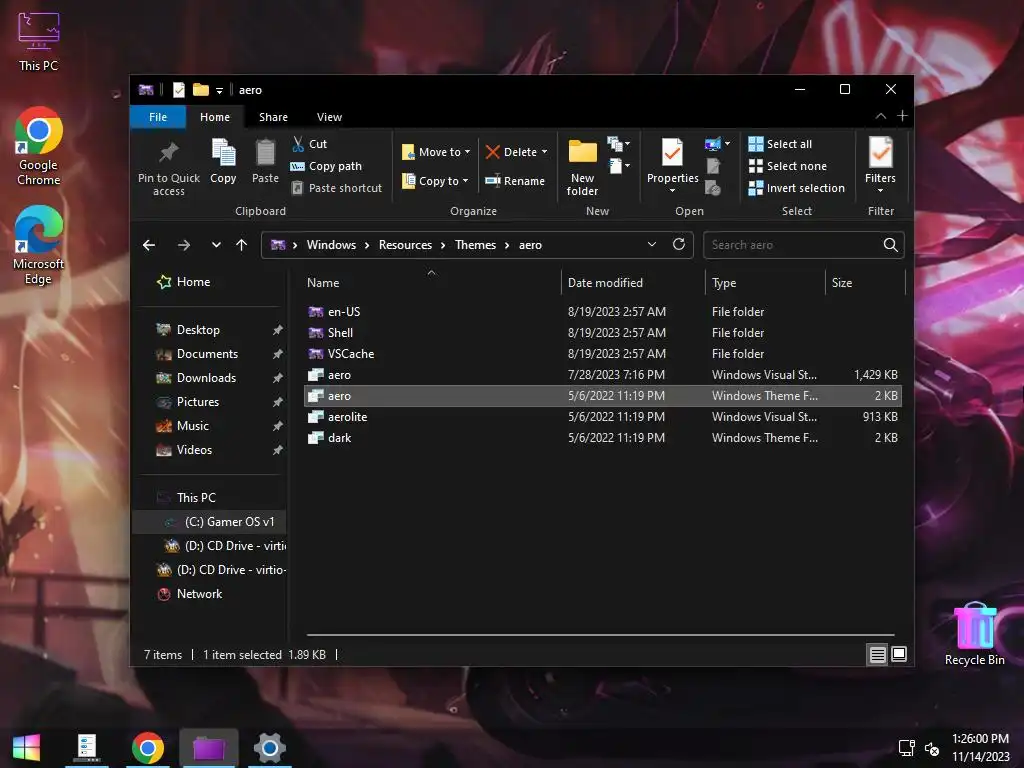
Task: Click the properties icon in title bar
Action: (179, 90)
